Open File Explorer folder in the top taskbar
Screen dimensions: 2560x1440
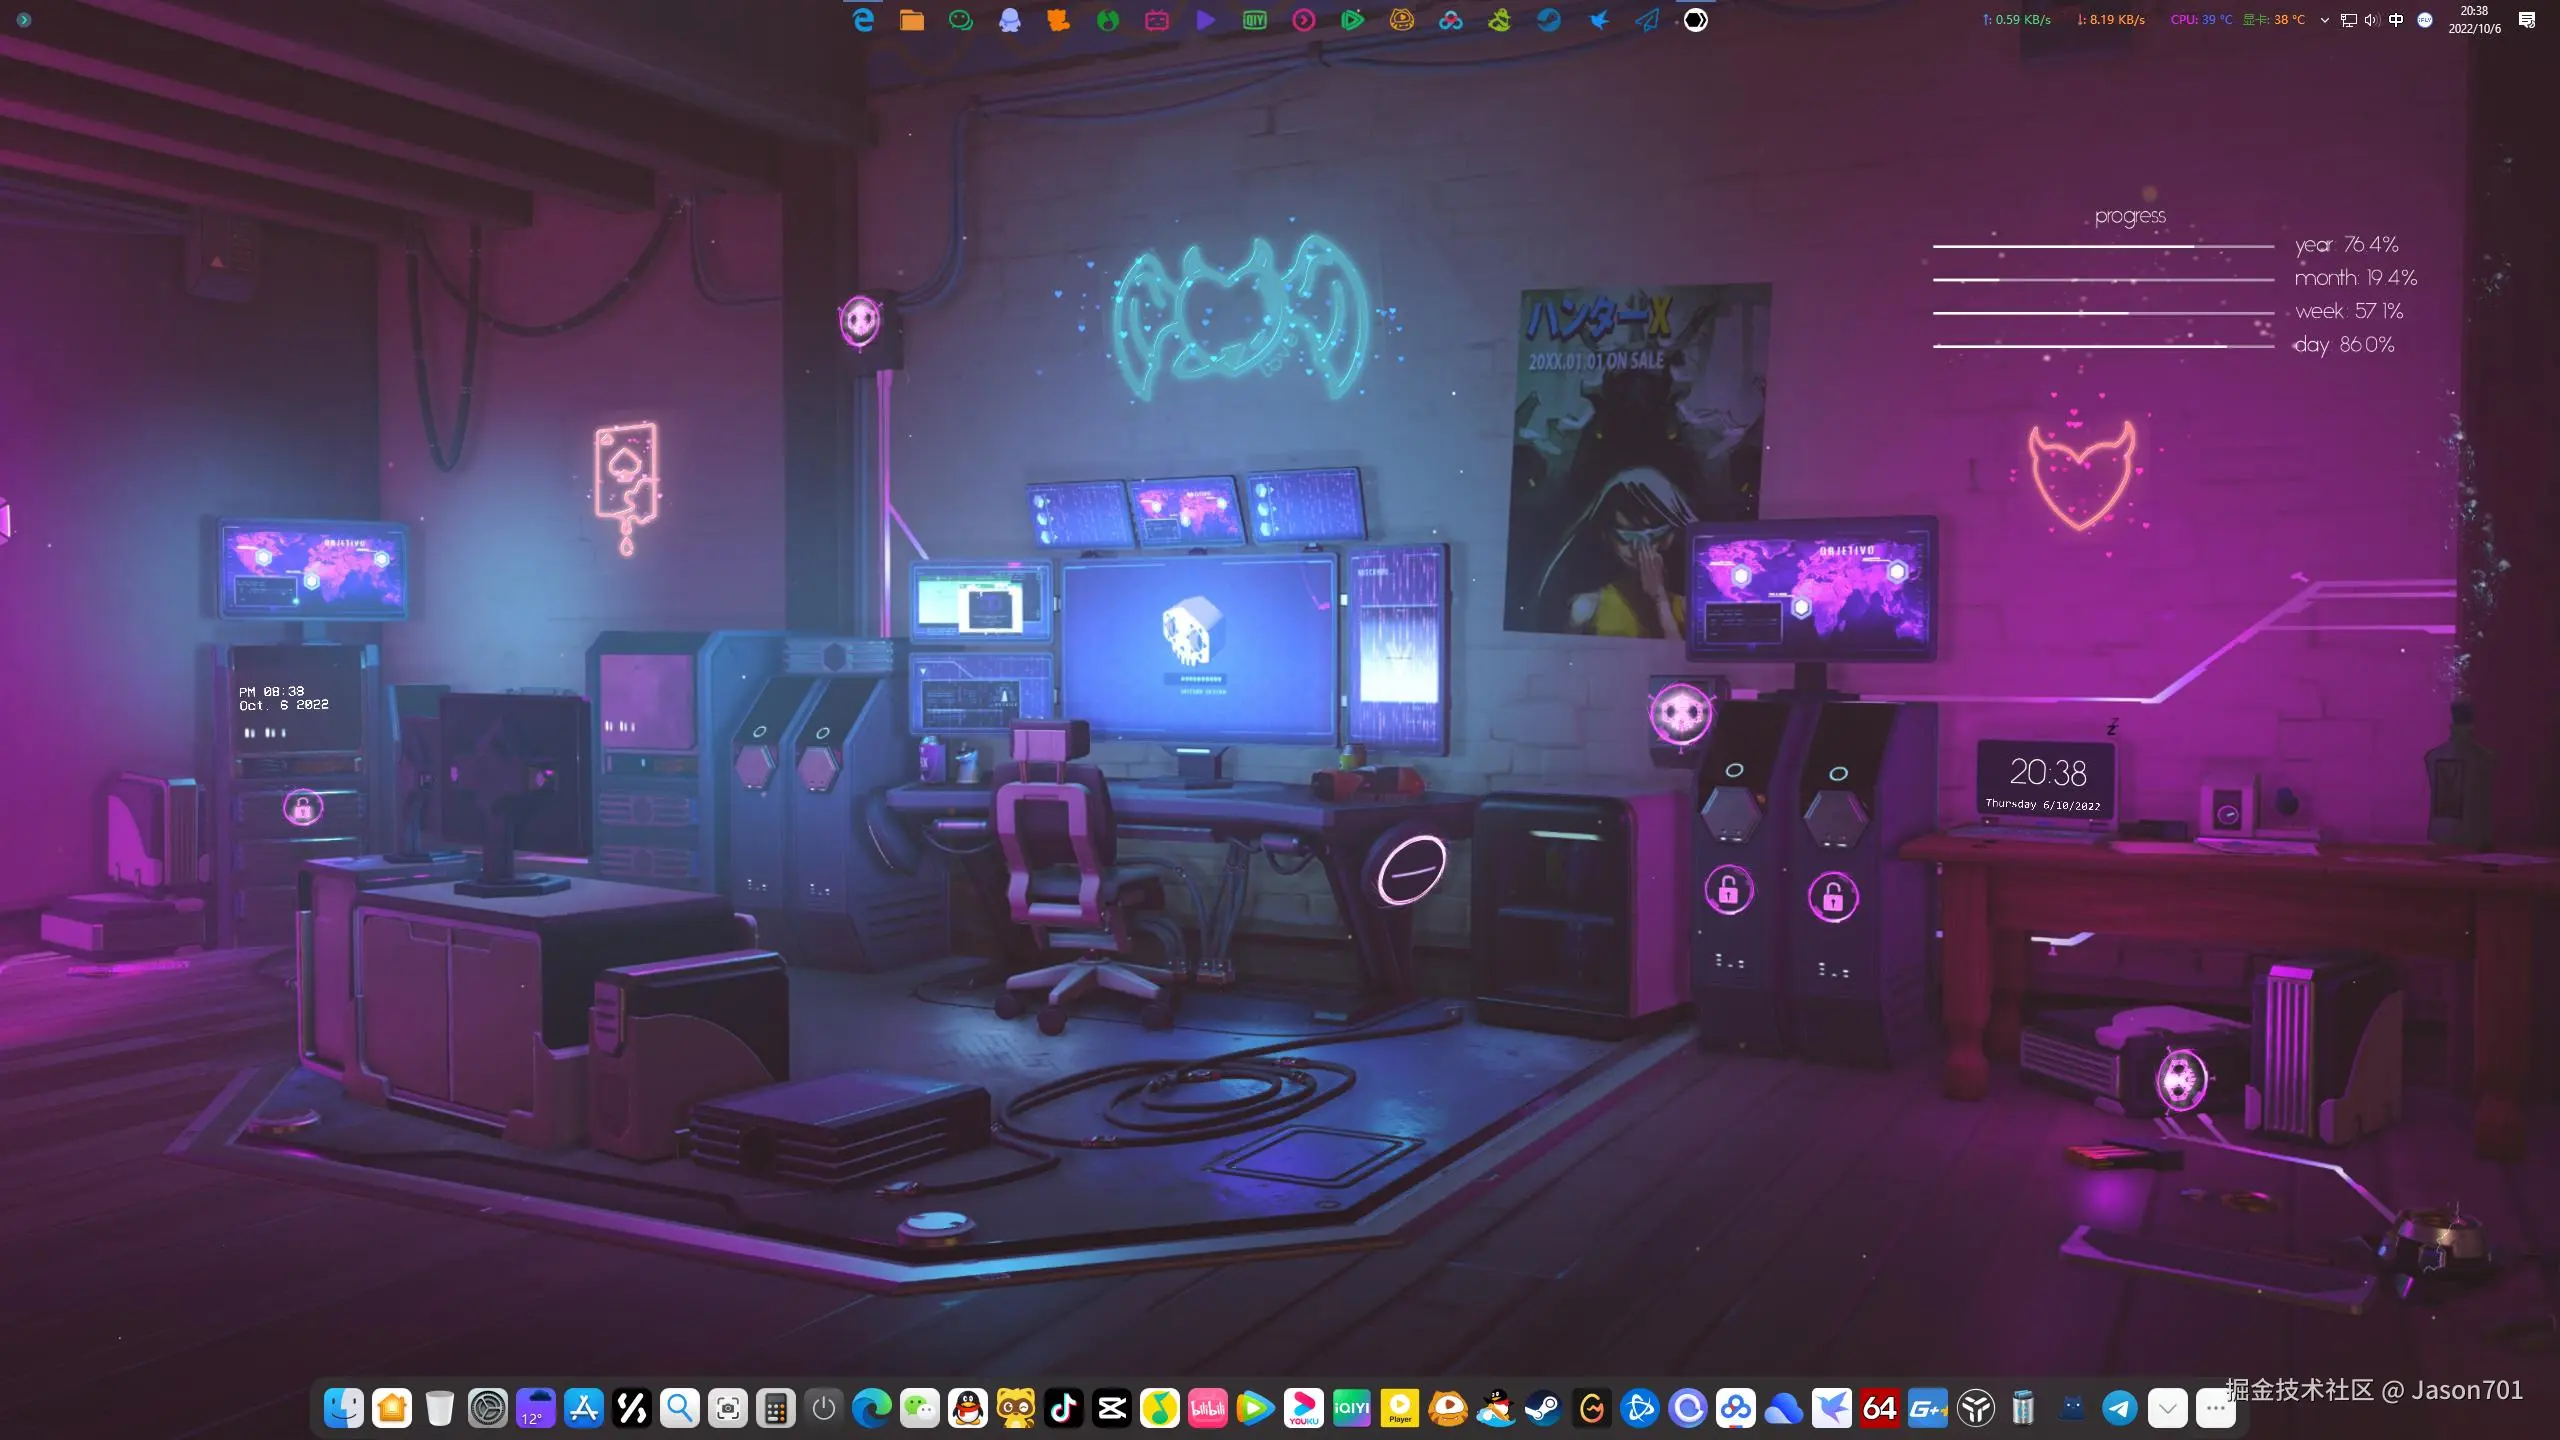(x=912, y=20)
